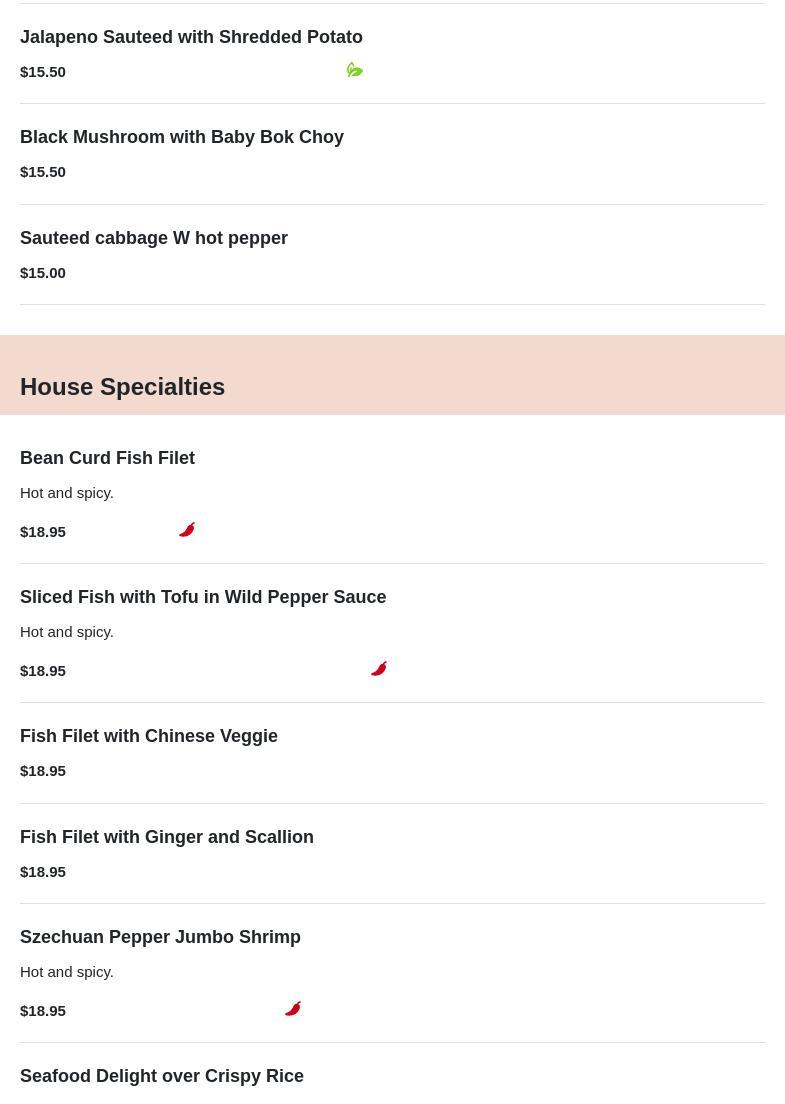
Task: Click $18.95 price under Fish Filet with Chinese Veggie
Action: point(42,771)
